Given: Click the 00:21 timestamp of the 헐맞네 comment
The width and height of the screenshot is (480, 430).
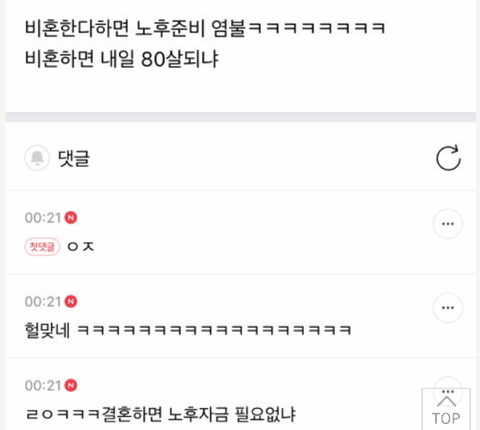Looking at the screenshot, I should 43,302.
